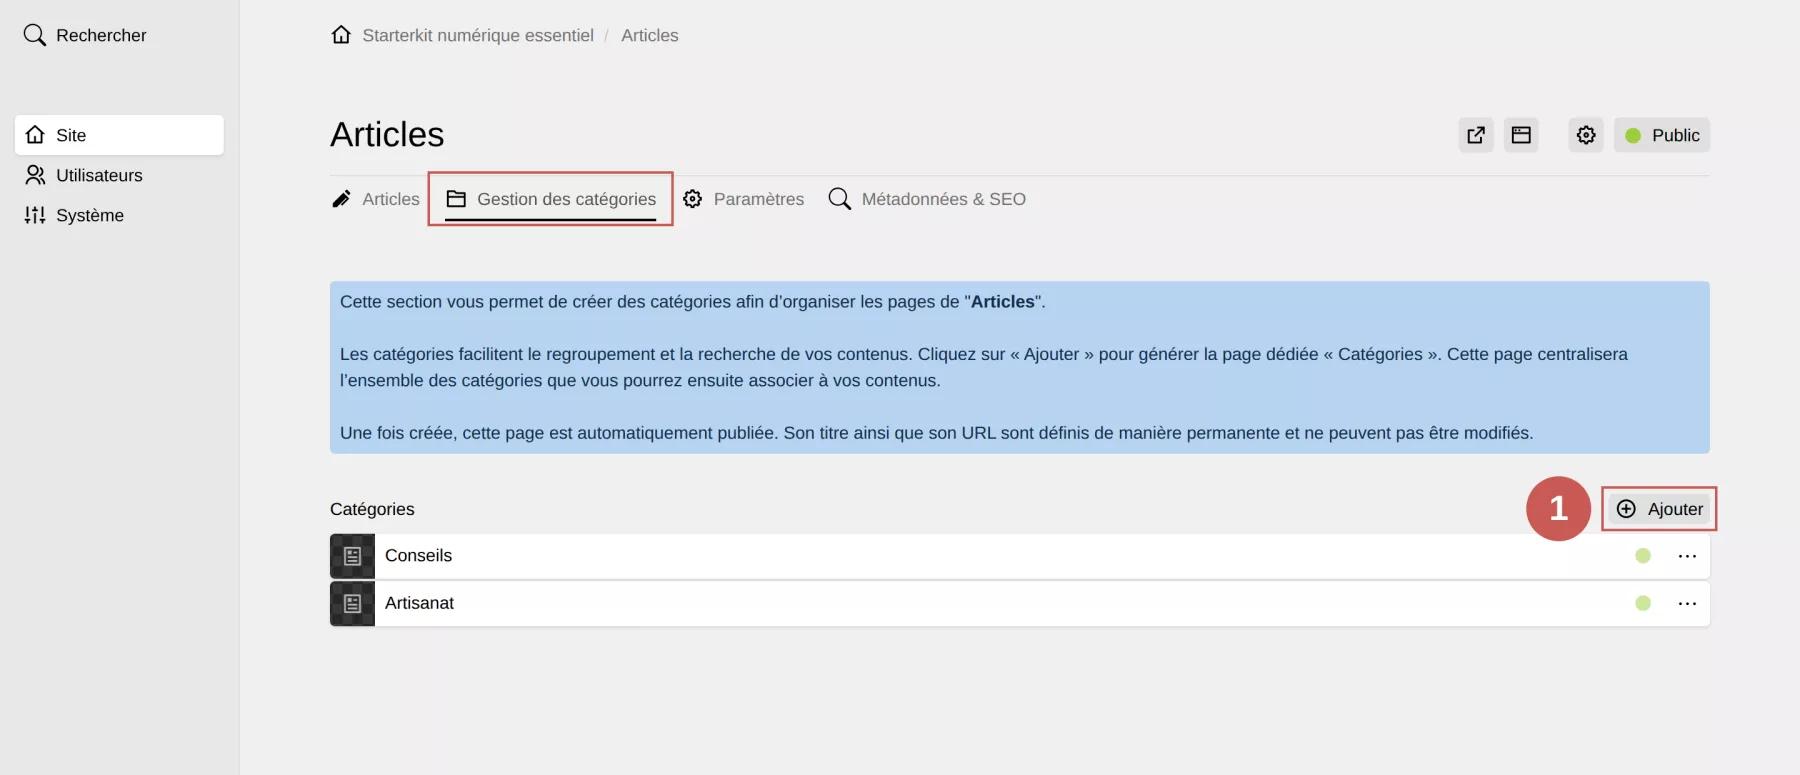Viewport: 1800px width, 775px height.
Task: Click the Artisanat category page icon
Action: tap(352, 604)
